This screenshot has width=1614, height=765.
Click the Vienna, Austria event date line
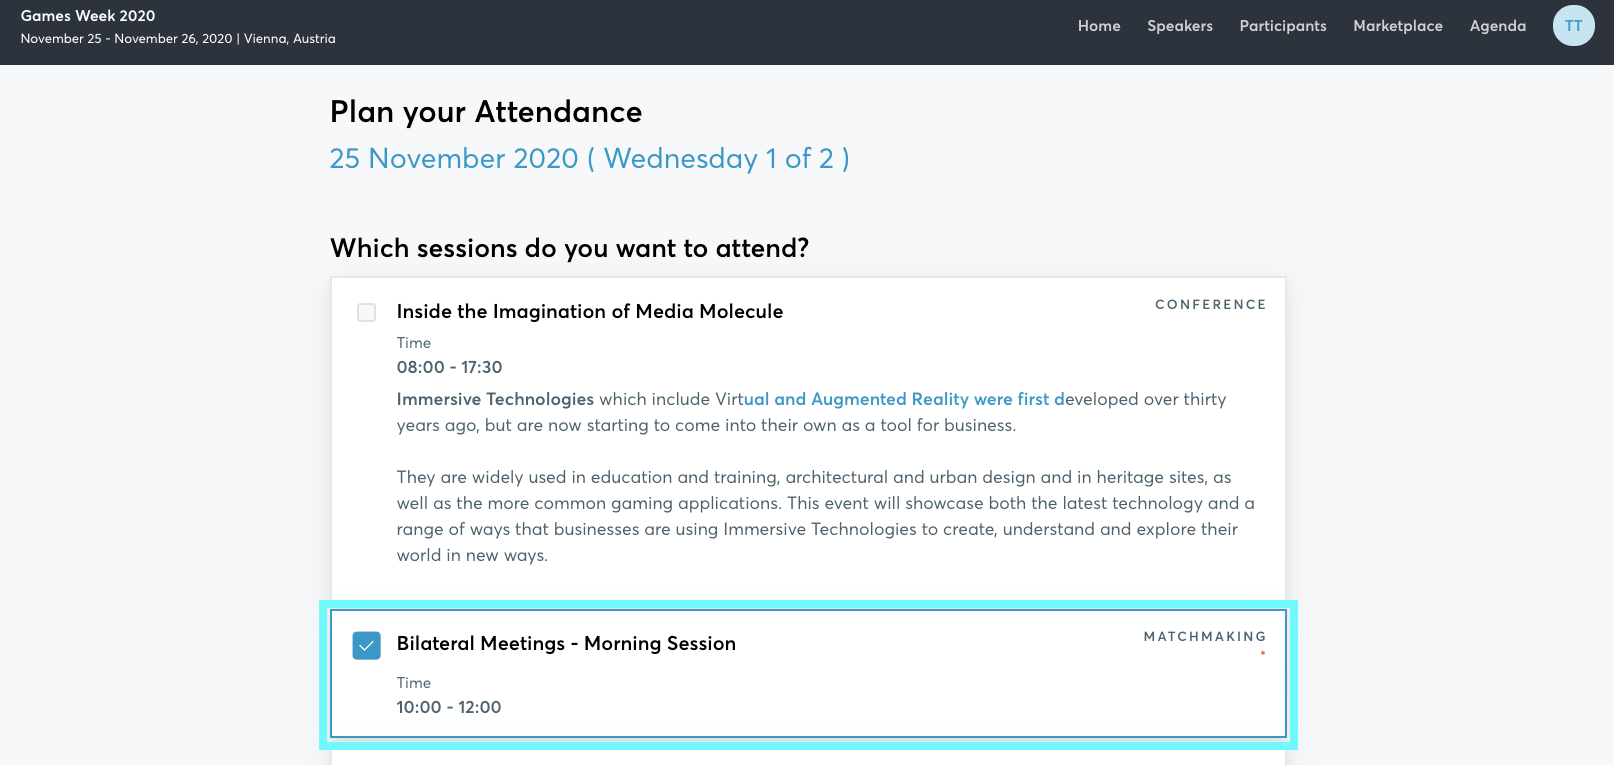[x=178, y=39]
